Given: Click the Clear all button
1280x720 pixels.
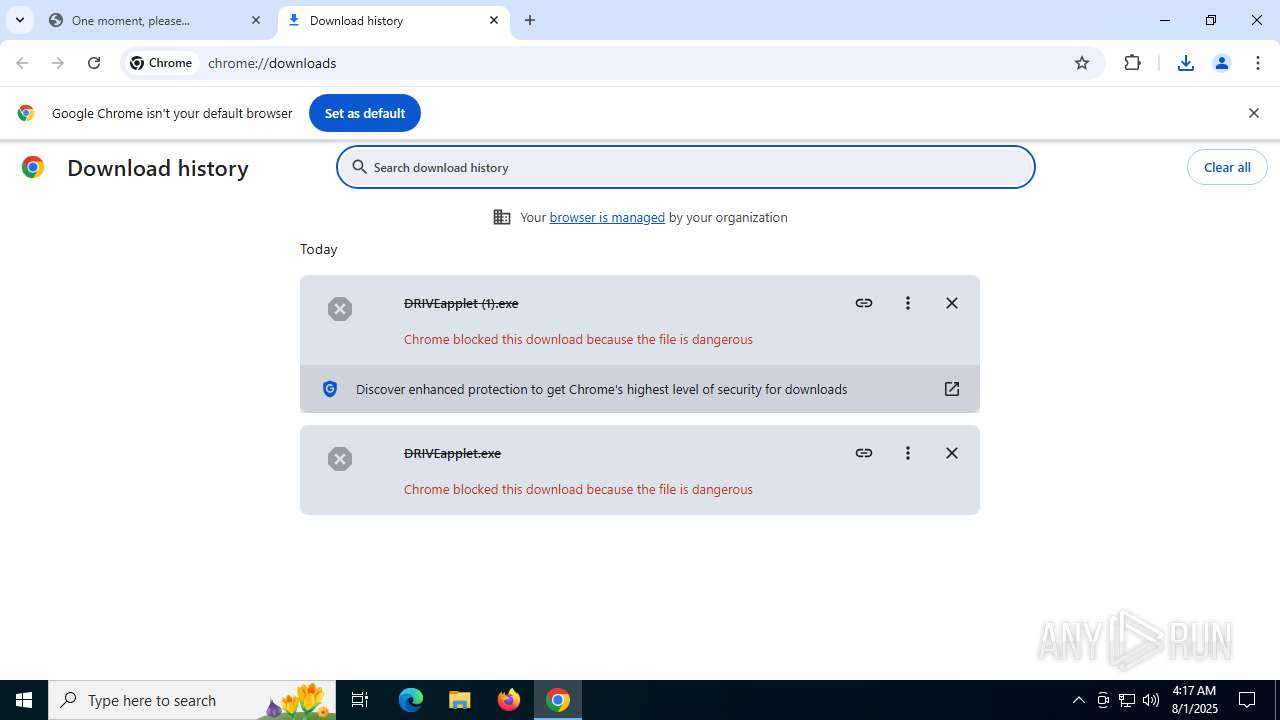Looking at the screenshot, I should 1227,167.
